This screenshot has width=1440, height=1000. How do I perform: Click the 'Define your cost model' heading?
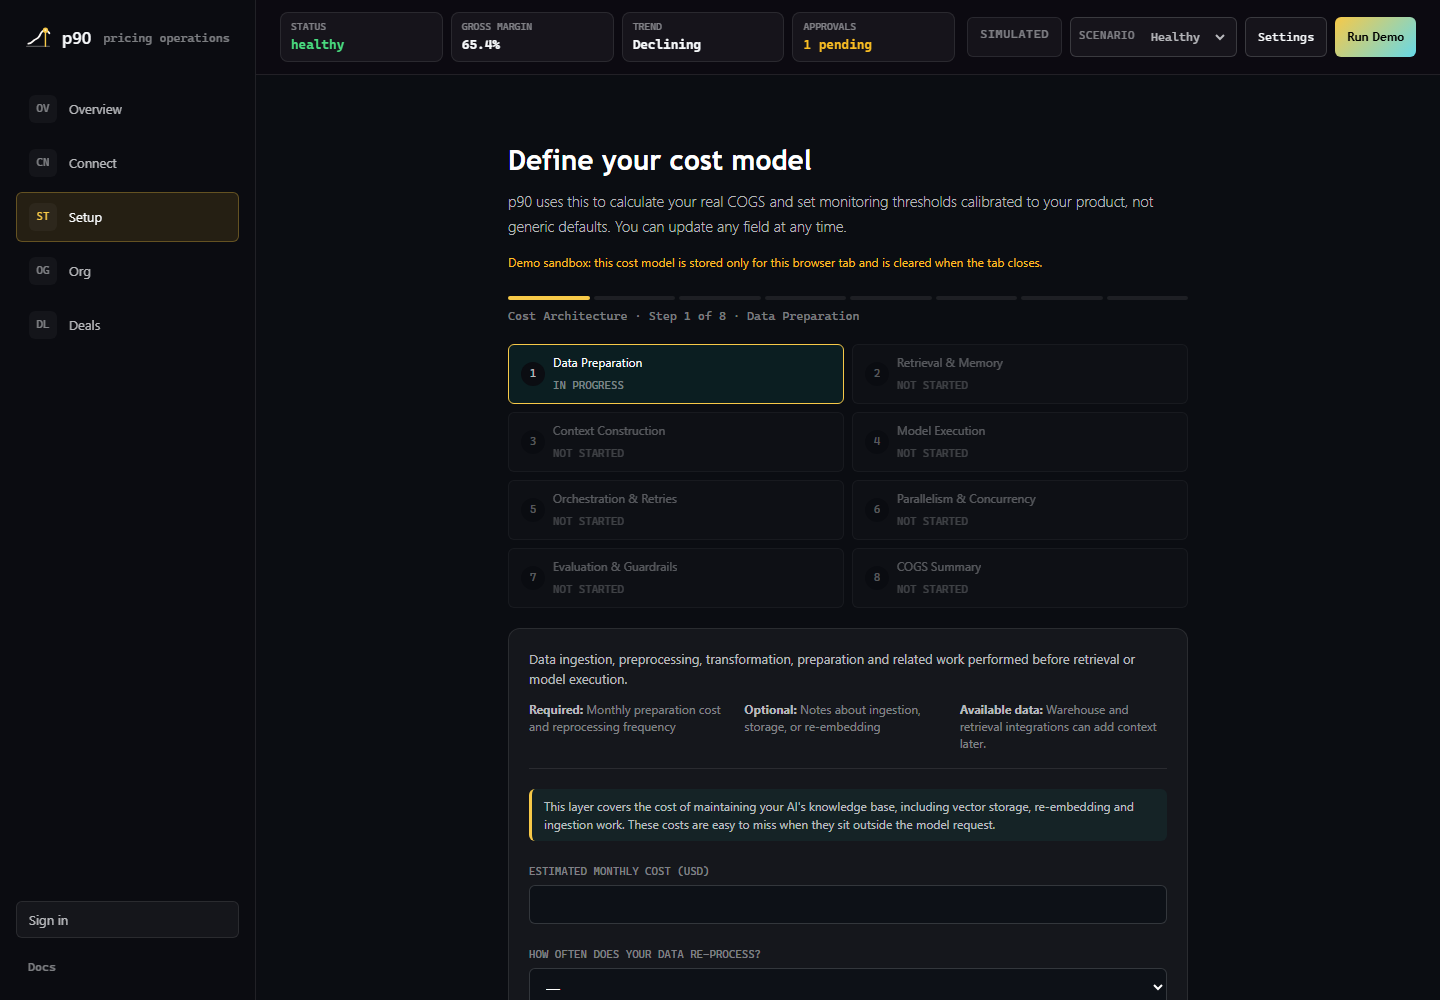pyautogui.click(x=660, y=160)
